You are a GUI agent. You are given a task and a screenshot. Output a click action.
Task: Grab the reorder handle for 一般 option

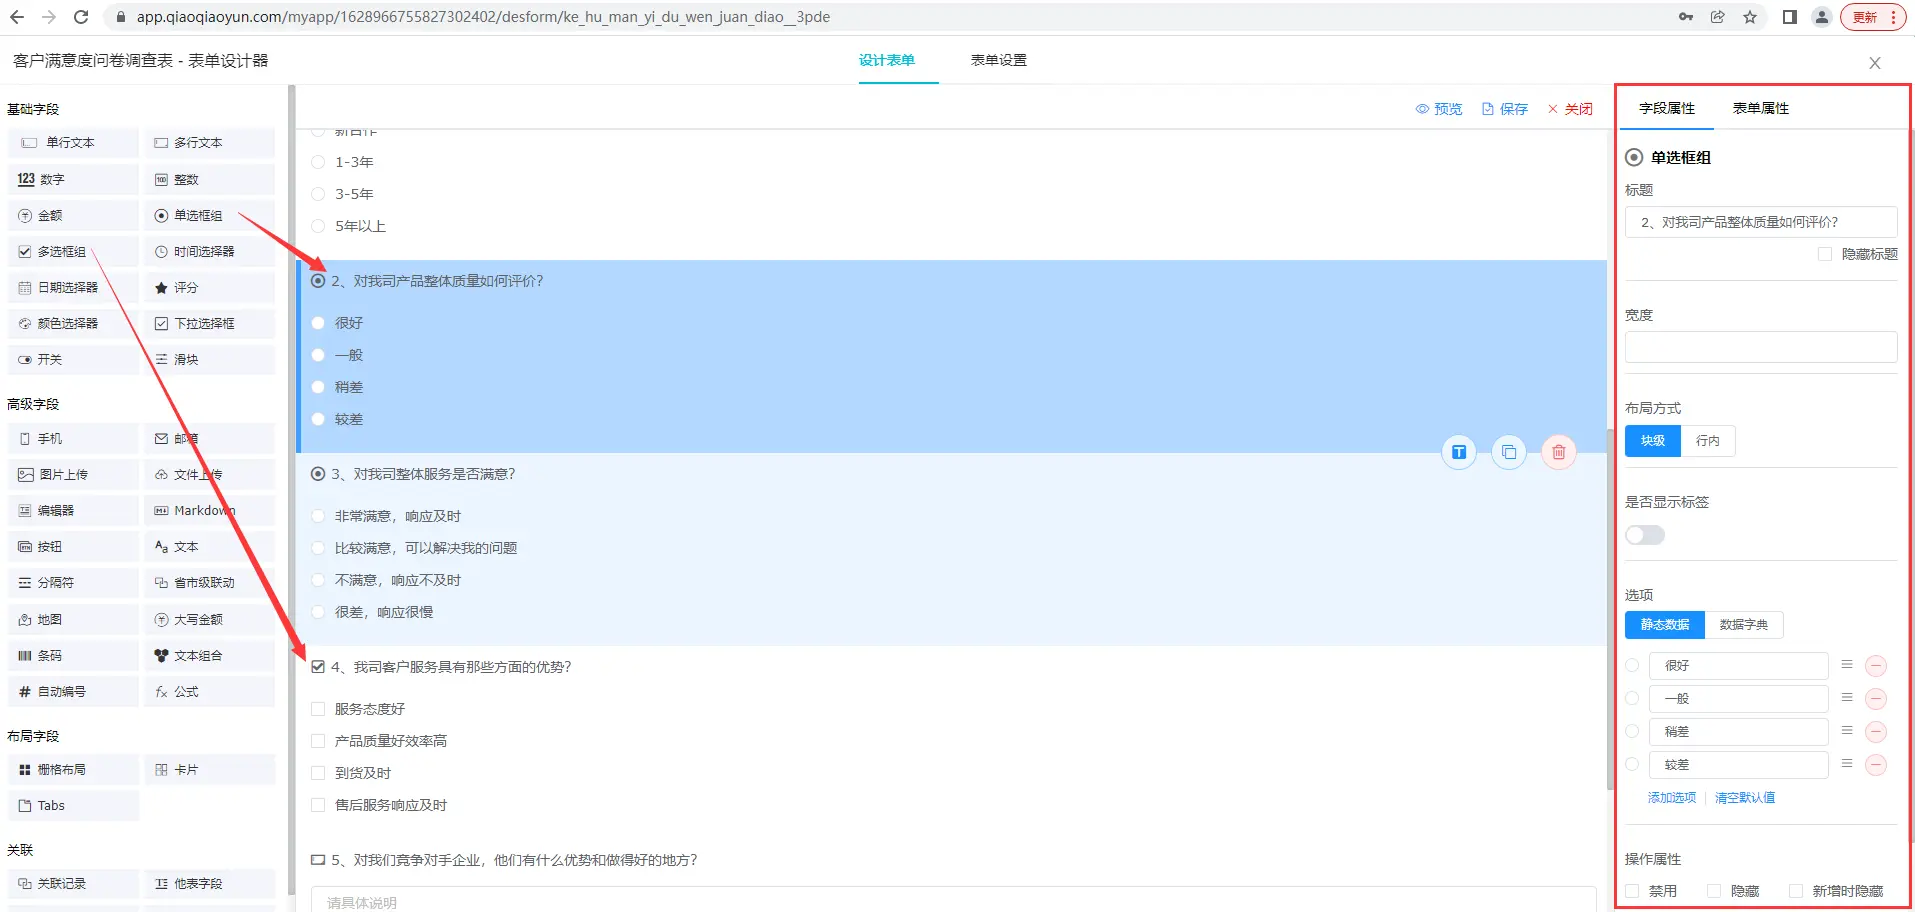tap(1847, 698)
